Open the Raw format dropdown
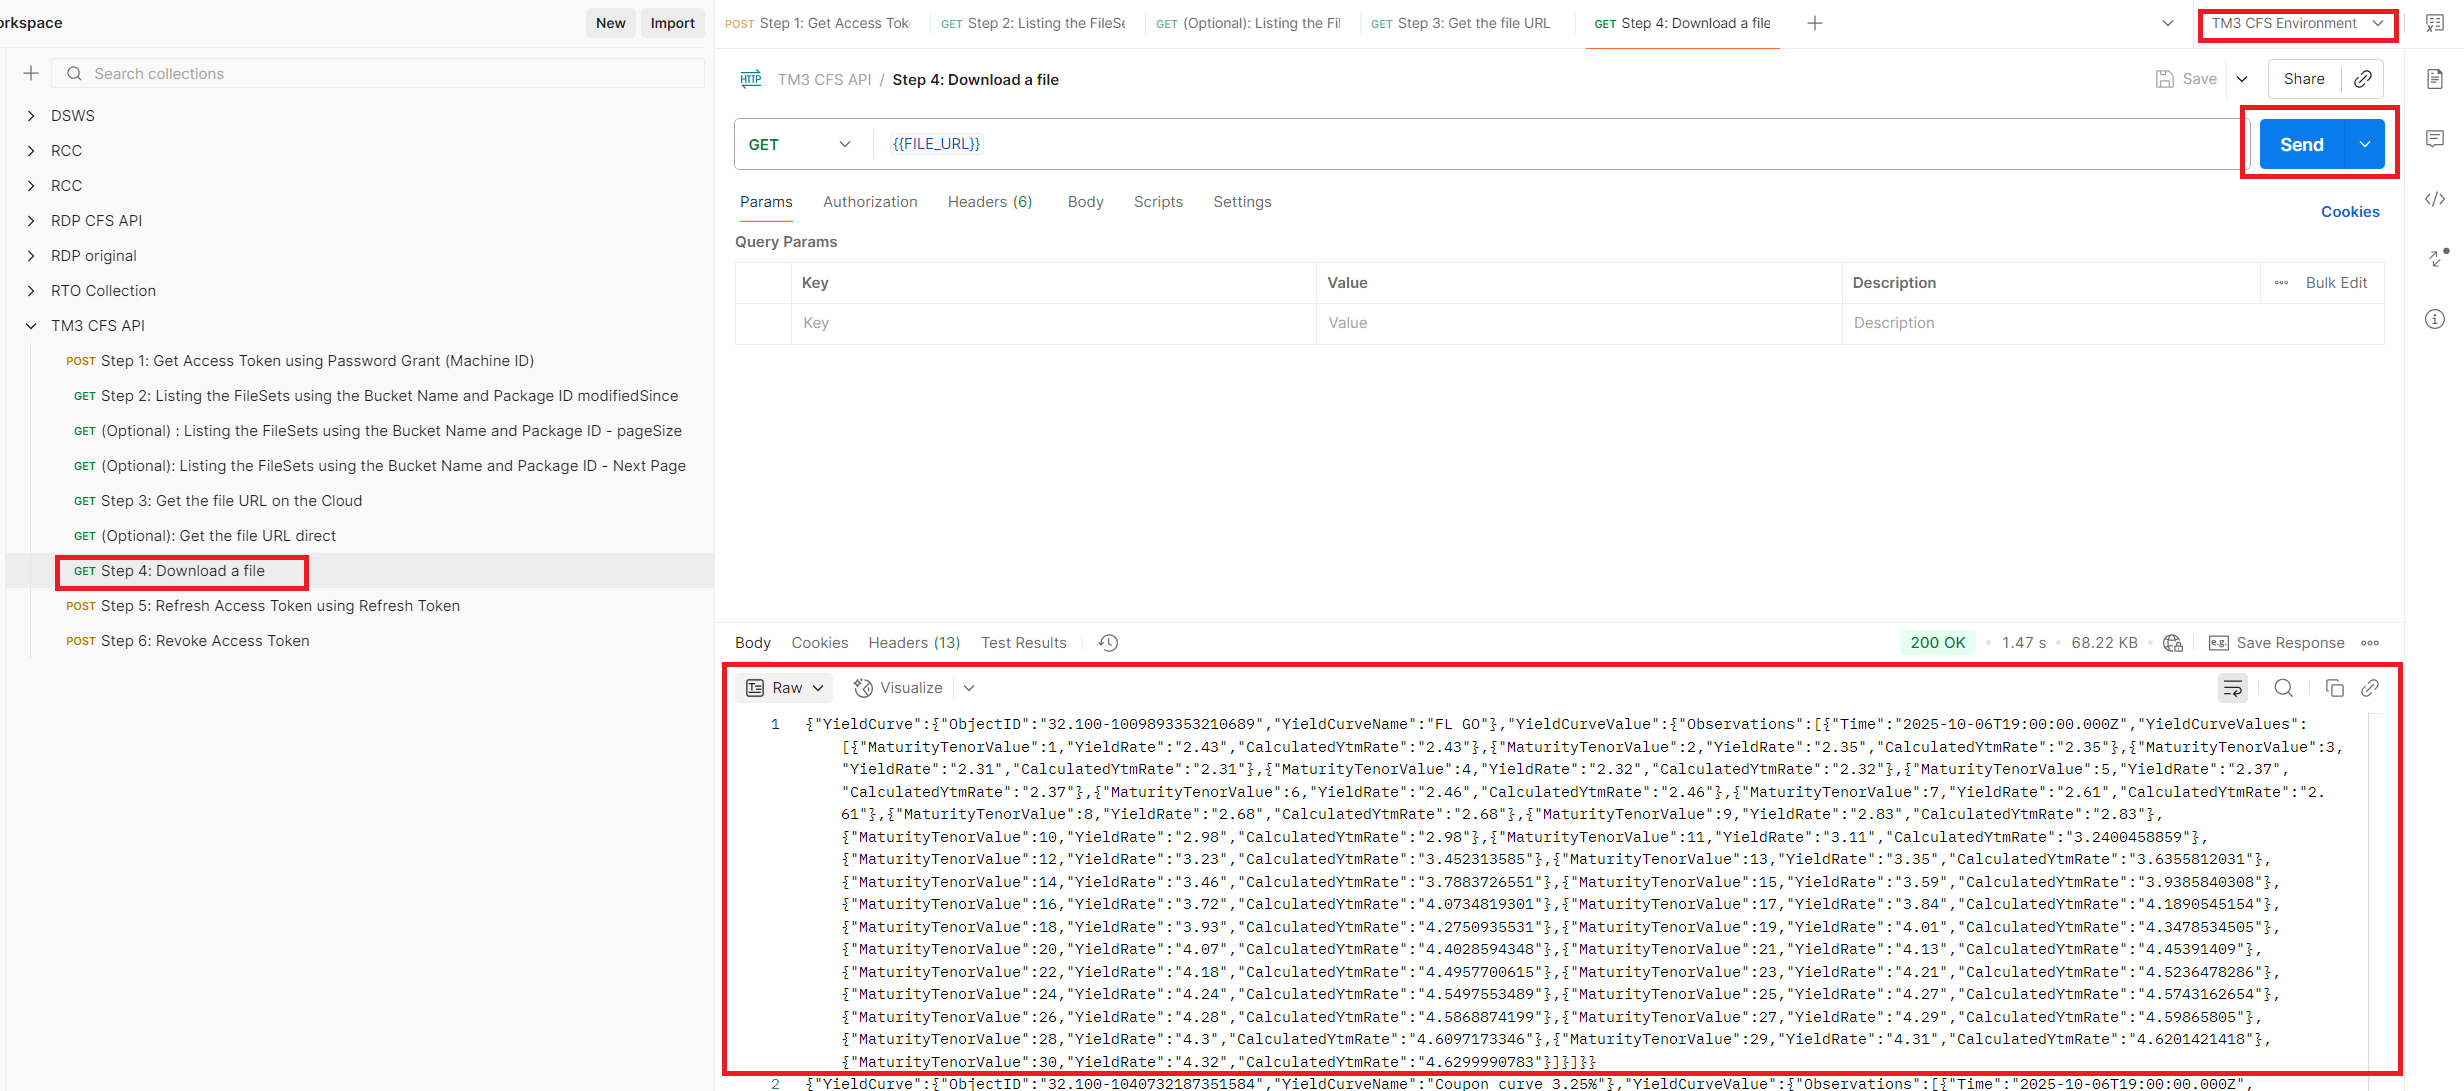2464x1091 pixels. coord(785,688)
